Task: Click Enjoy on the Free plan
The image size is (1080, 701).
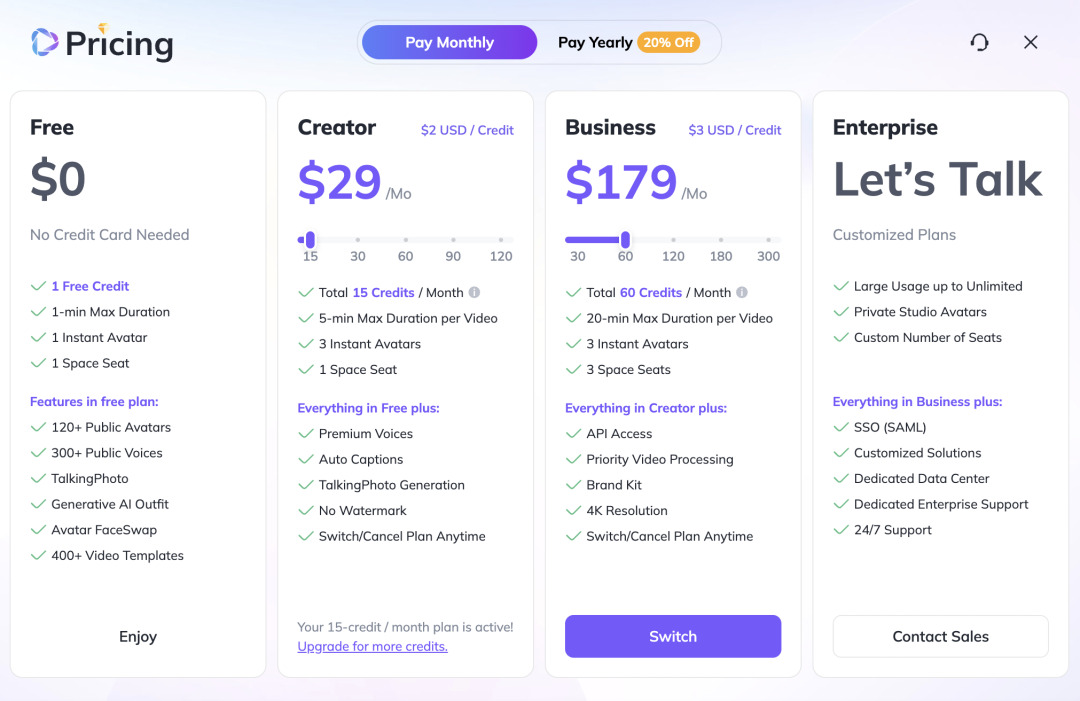Action: [x=138, y=636]
